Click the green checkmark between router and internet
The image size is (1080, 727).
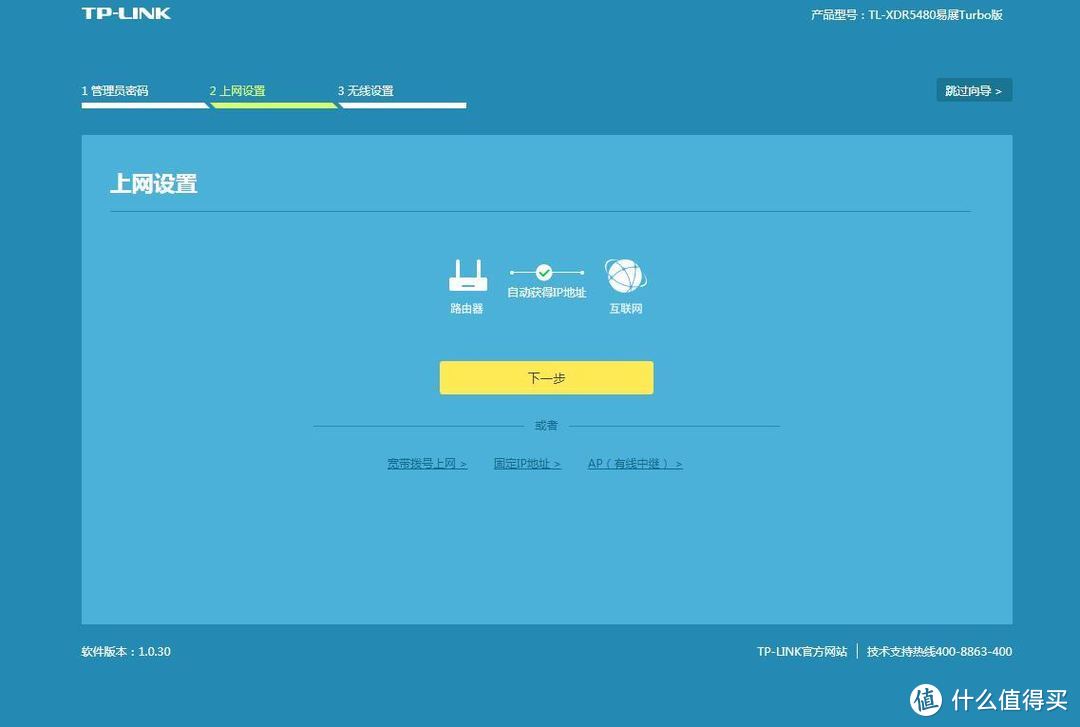pos(543,271)
